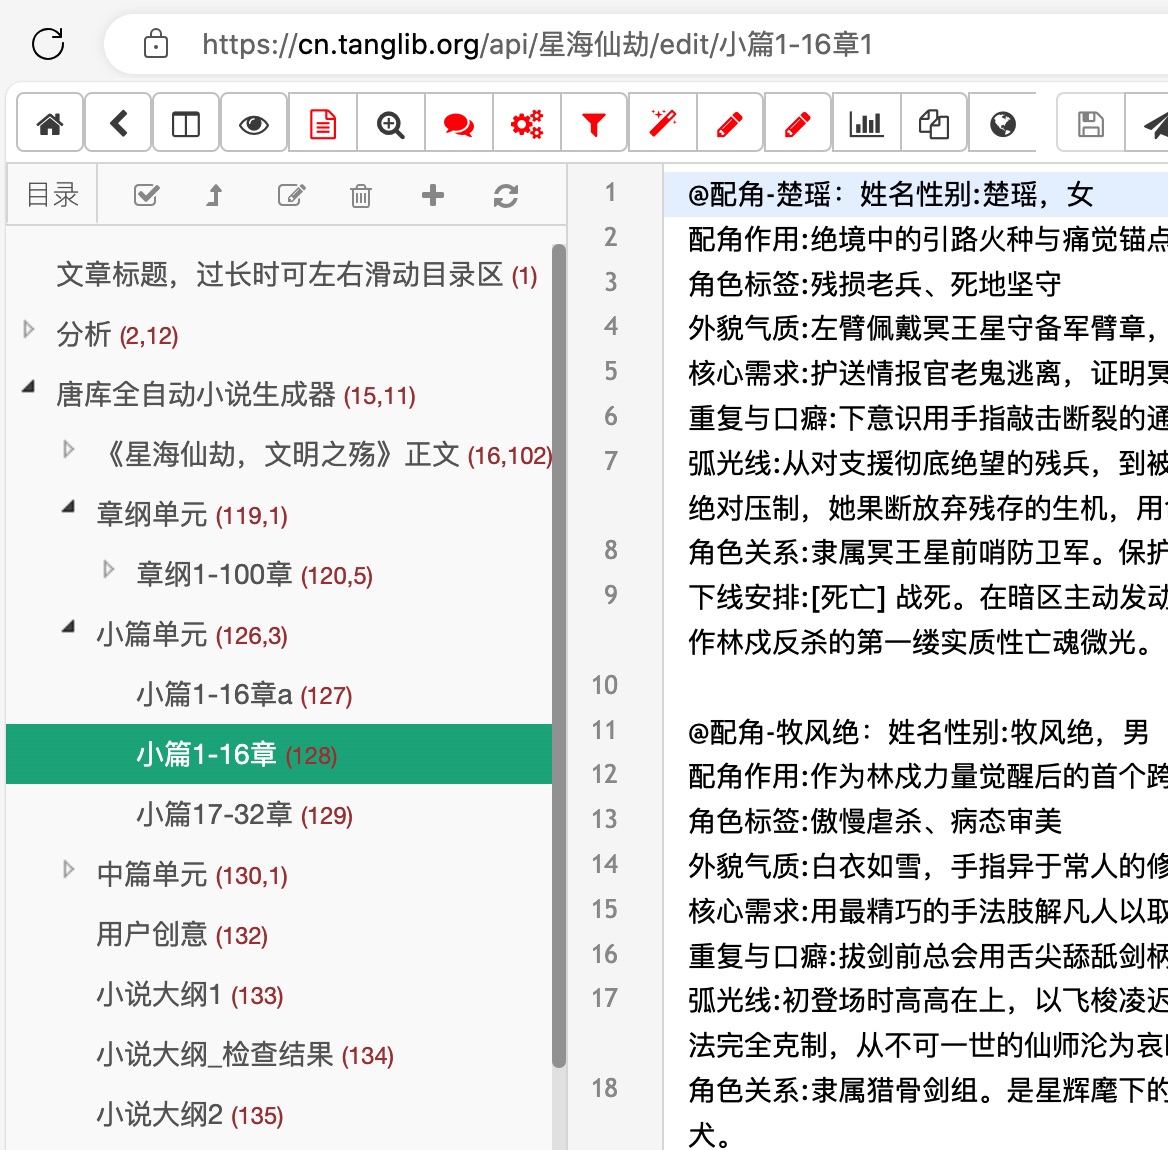The image size is (1168, 1150).
Task: Open 小篇1-16章a (127)
Action: pos(244,694)
